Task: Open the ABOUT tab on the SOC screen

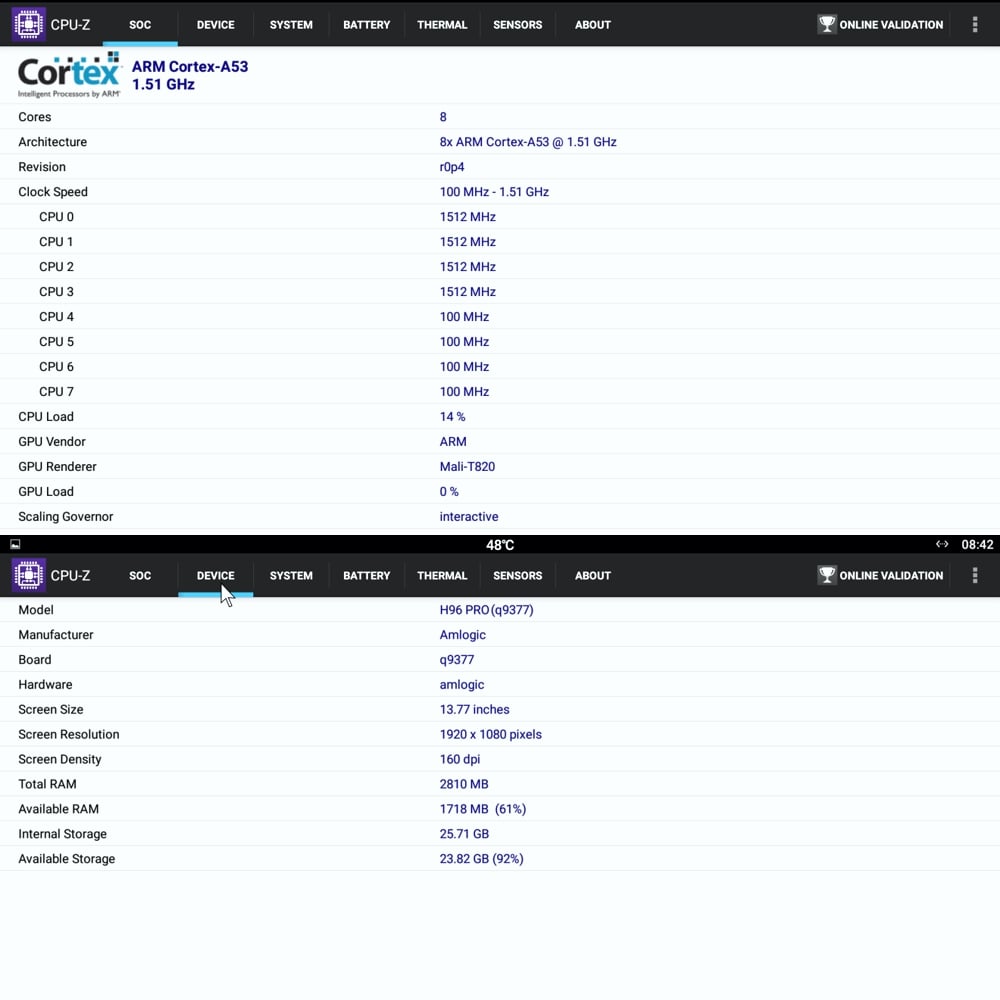Action: click(x=592, y=25)
